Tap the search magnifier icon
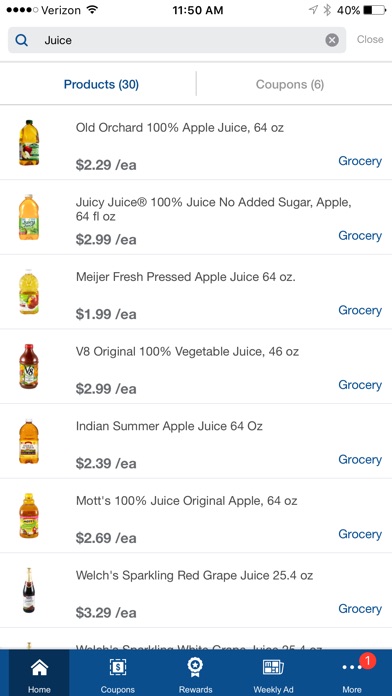This screenshot has height=696, width=392. pyautogui.click(x=21, y=40)
